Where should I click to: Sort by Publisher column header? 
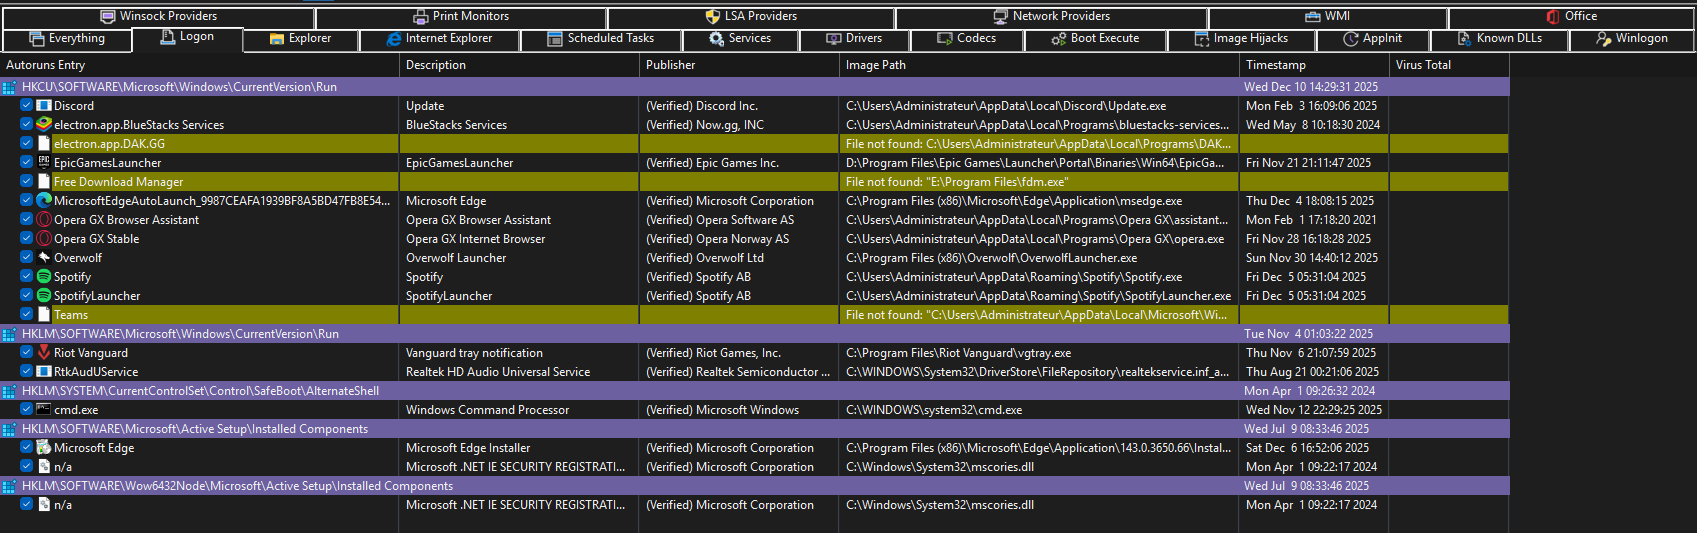click(x=739, y=65)
